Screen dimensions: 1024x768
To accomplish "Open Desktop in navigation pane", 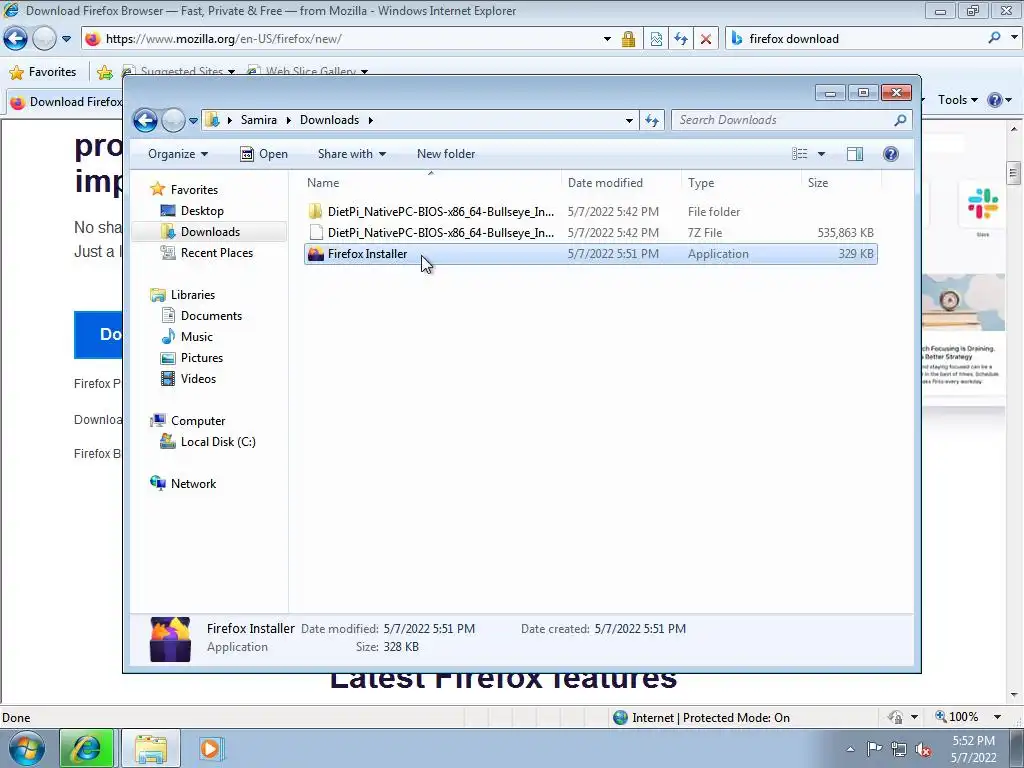I will tap(202, 211).
